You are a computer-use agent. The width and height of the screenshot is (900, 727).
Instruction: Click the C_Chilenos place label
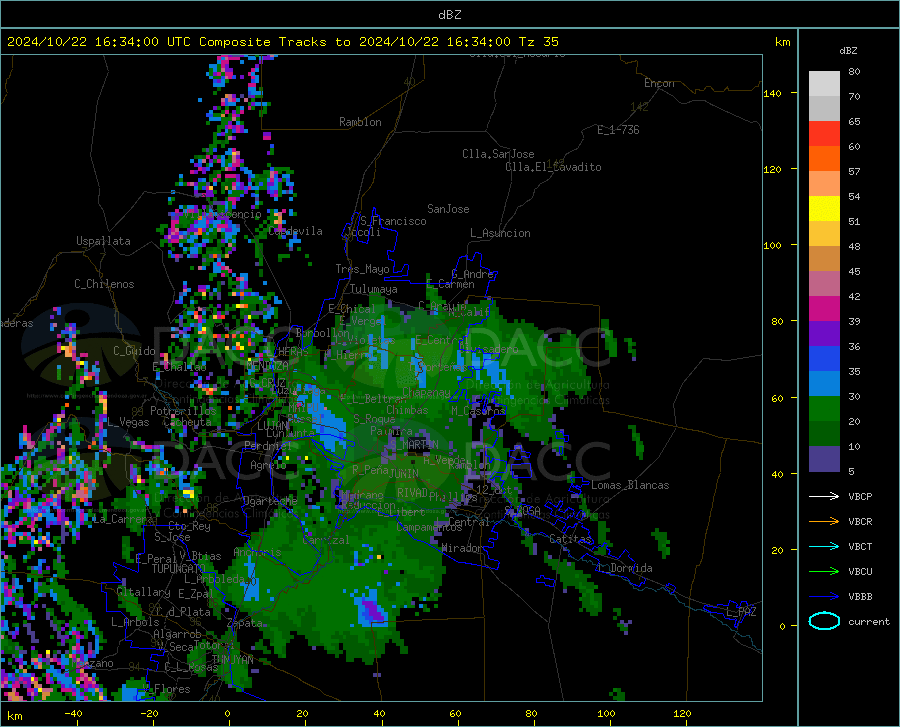(104, 284)
